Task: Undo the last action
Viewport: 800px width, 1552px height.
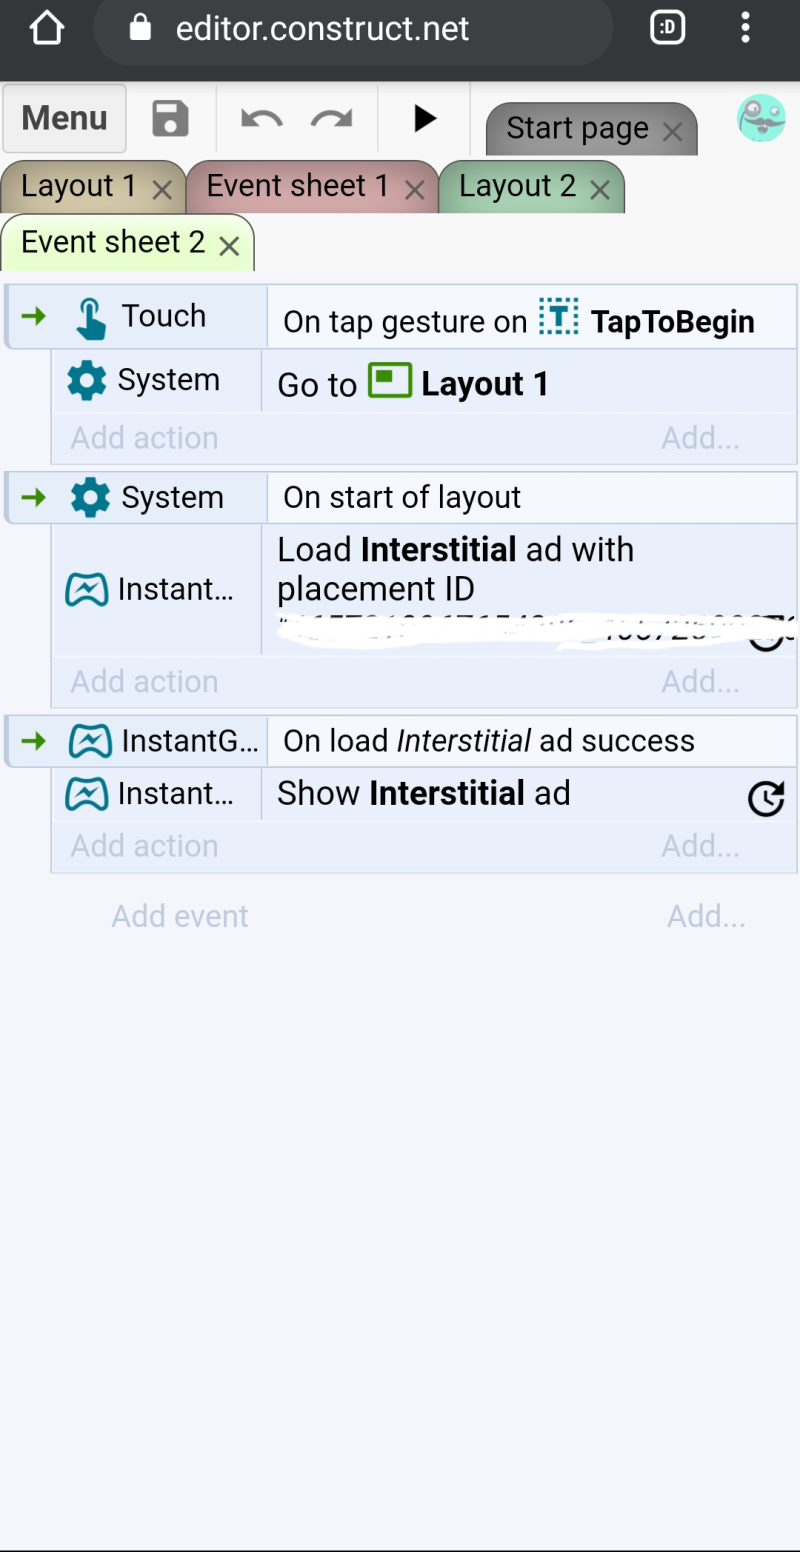Action: (262, 119)
